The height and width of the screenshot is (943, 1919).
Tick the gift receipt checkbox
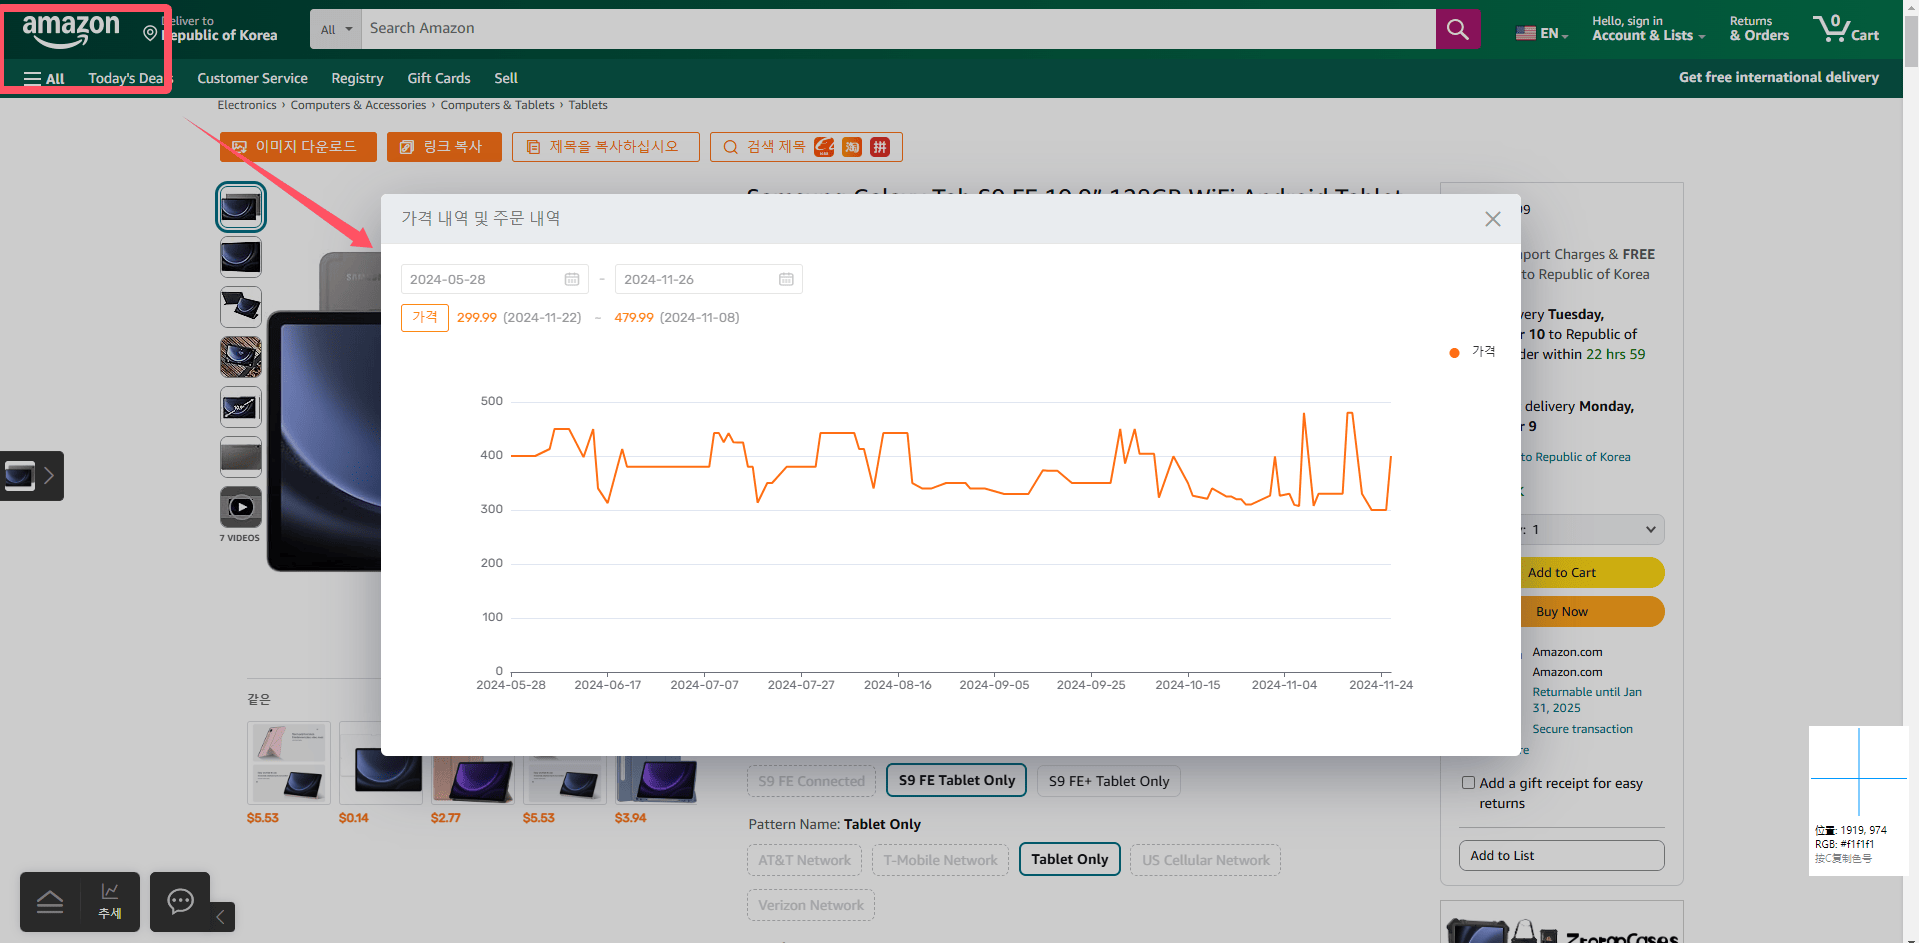[x=1468, y=783]
